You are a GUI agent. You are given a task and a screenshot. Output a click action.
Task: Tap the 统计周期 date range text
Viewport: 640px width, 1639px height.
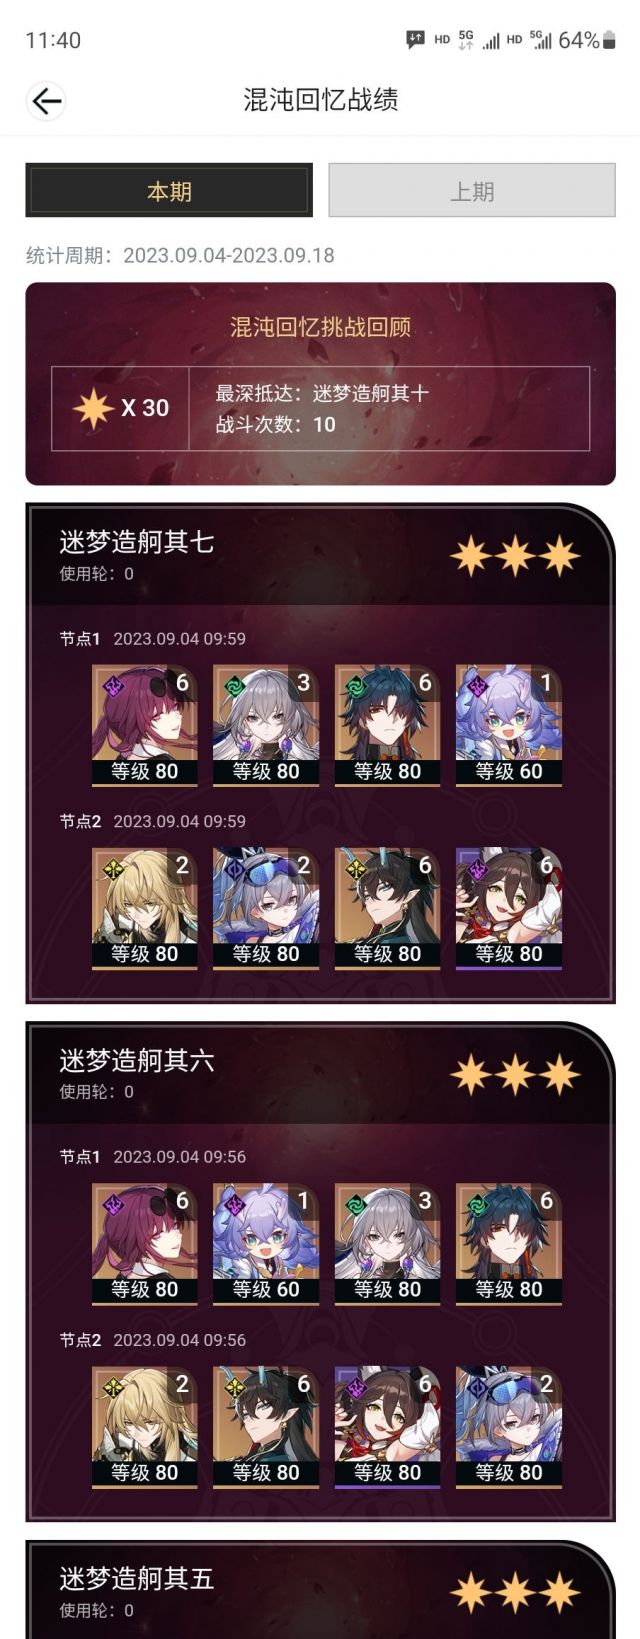[x=180, y=255]
